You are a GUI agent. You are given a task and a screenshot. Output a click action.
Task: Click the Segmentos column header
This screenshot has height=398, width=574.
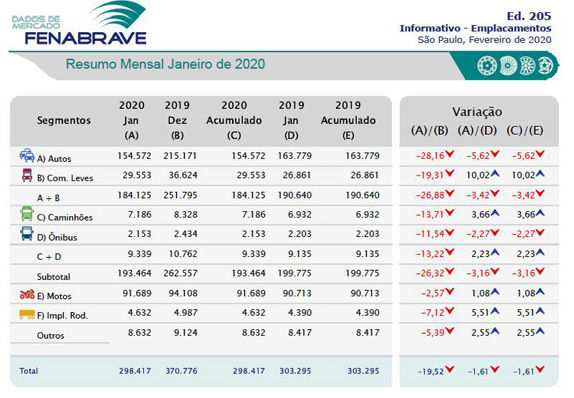coord(64,120)
